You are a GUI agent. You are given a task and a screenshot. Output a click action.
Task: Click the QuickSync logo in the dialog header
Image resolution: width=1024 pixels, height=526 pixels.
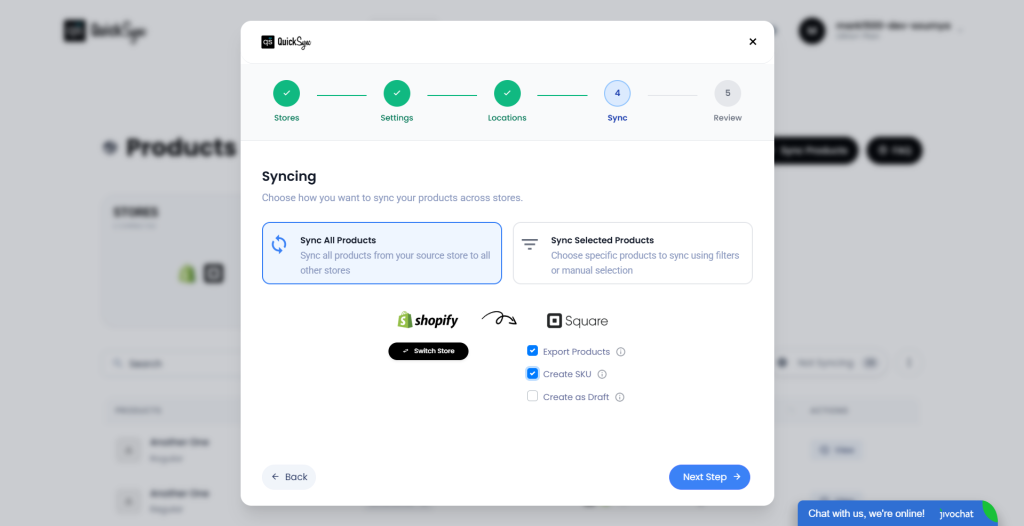tap(286, 42)
